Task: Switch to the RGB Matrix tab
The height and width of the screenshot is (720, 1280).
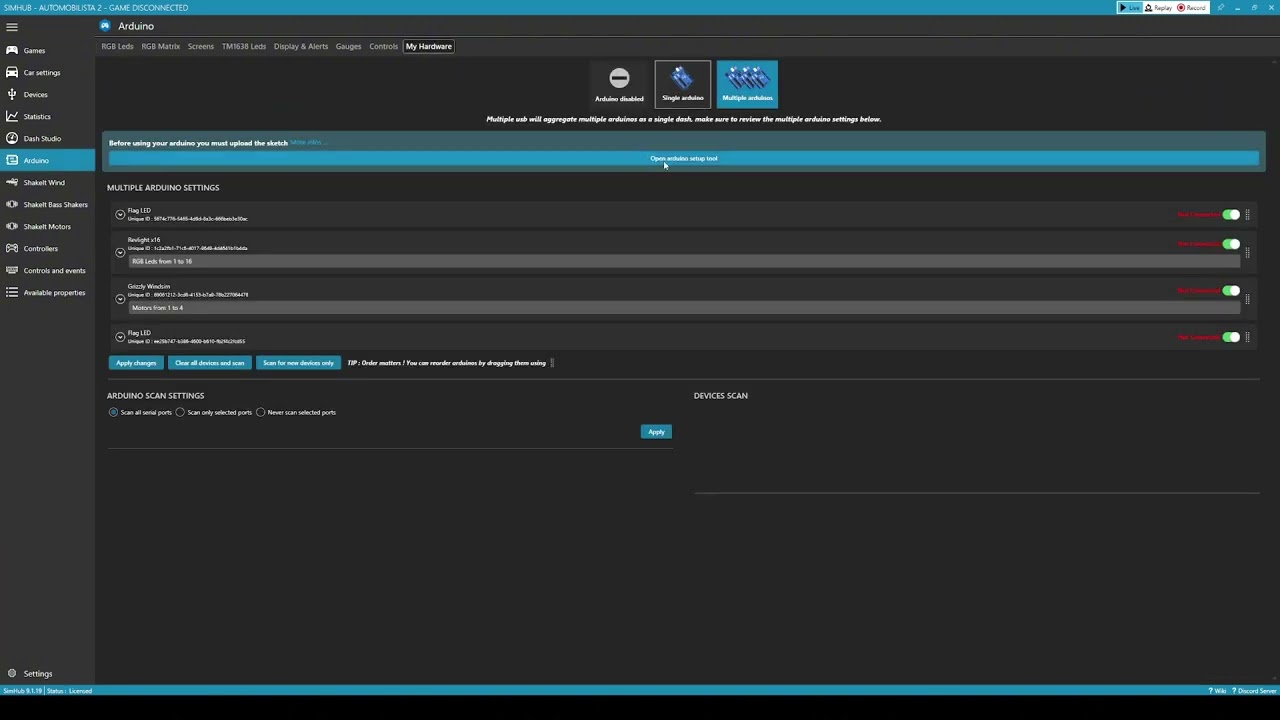Action: coord(161,46)
